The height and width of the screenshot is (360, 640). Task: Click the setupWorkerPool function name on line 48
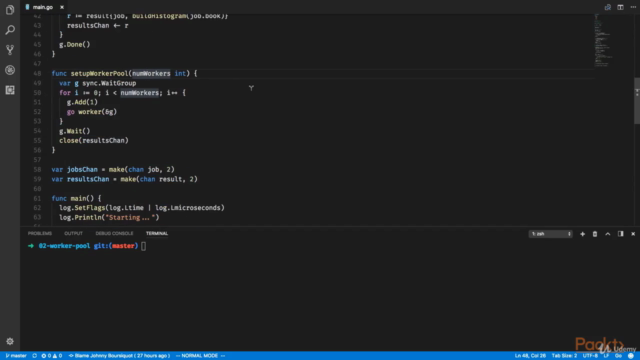(x=99, y=73)
